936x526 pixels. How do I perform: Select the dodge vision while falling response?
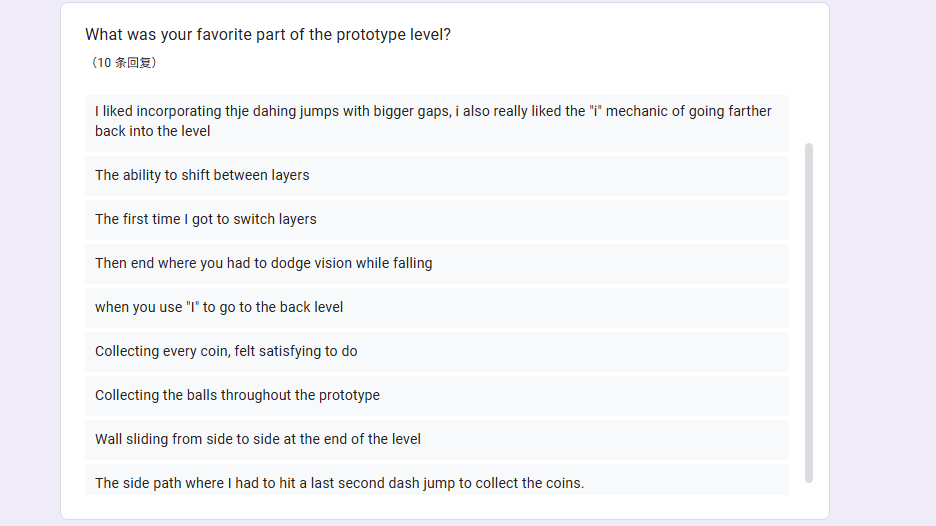click(x=264, y=263)
